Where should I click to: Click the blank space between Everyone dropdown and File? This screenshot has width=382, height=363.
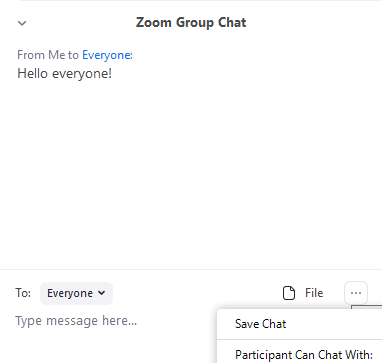pos(197,293)
